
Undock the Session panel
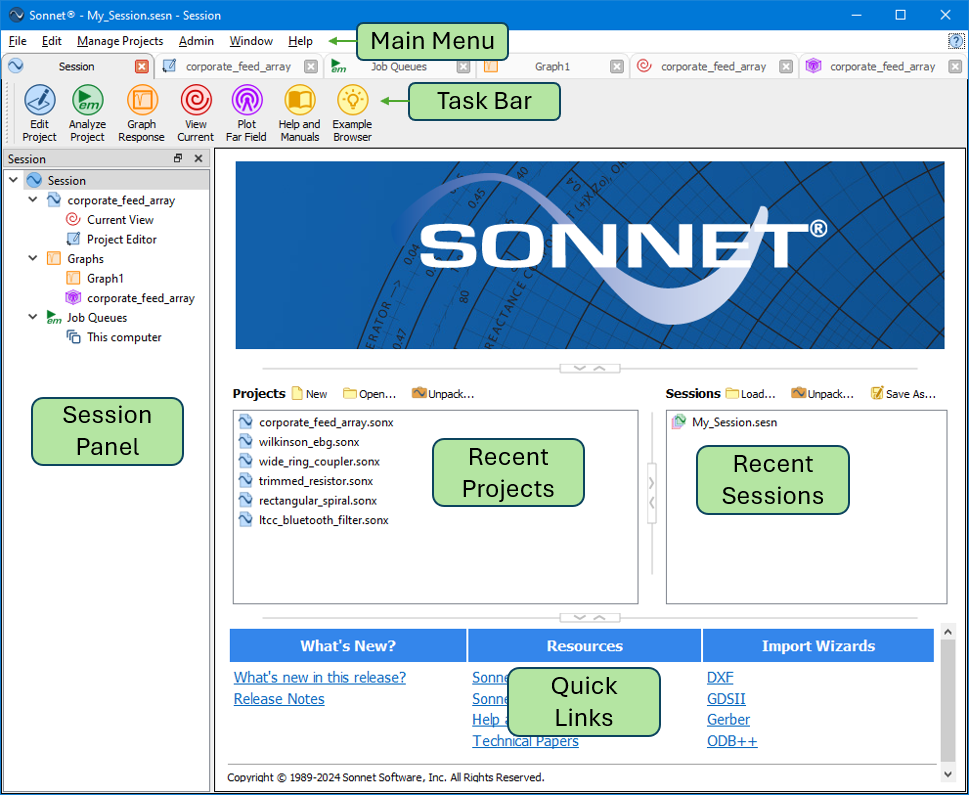[x=178, y=158]
